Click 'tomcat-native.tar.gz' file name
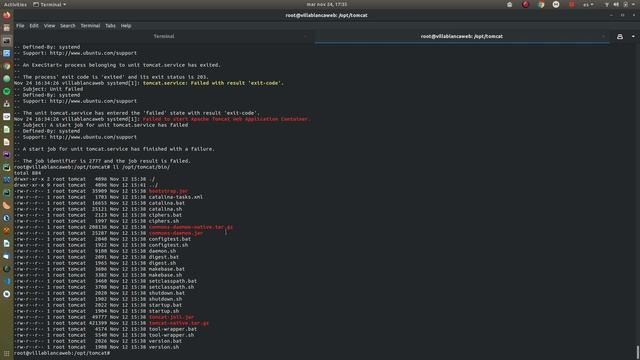Image resolution: width=640 pixels, height=360 pixels. coord(179,323)
